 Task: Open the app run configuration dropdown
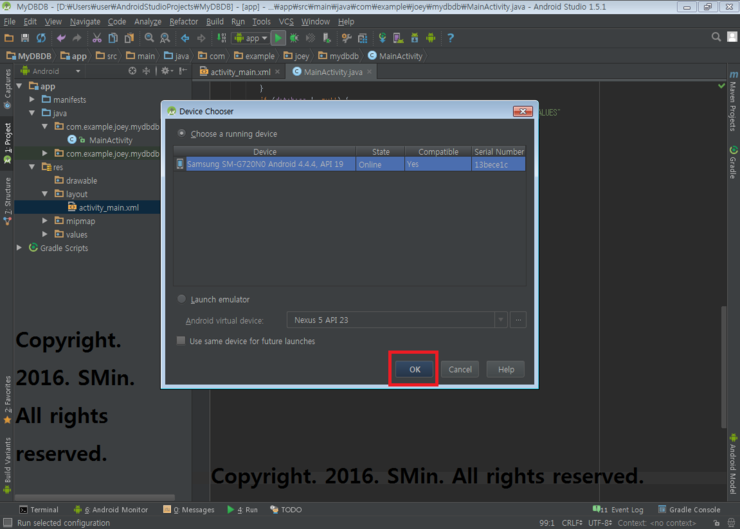(251, 38)
